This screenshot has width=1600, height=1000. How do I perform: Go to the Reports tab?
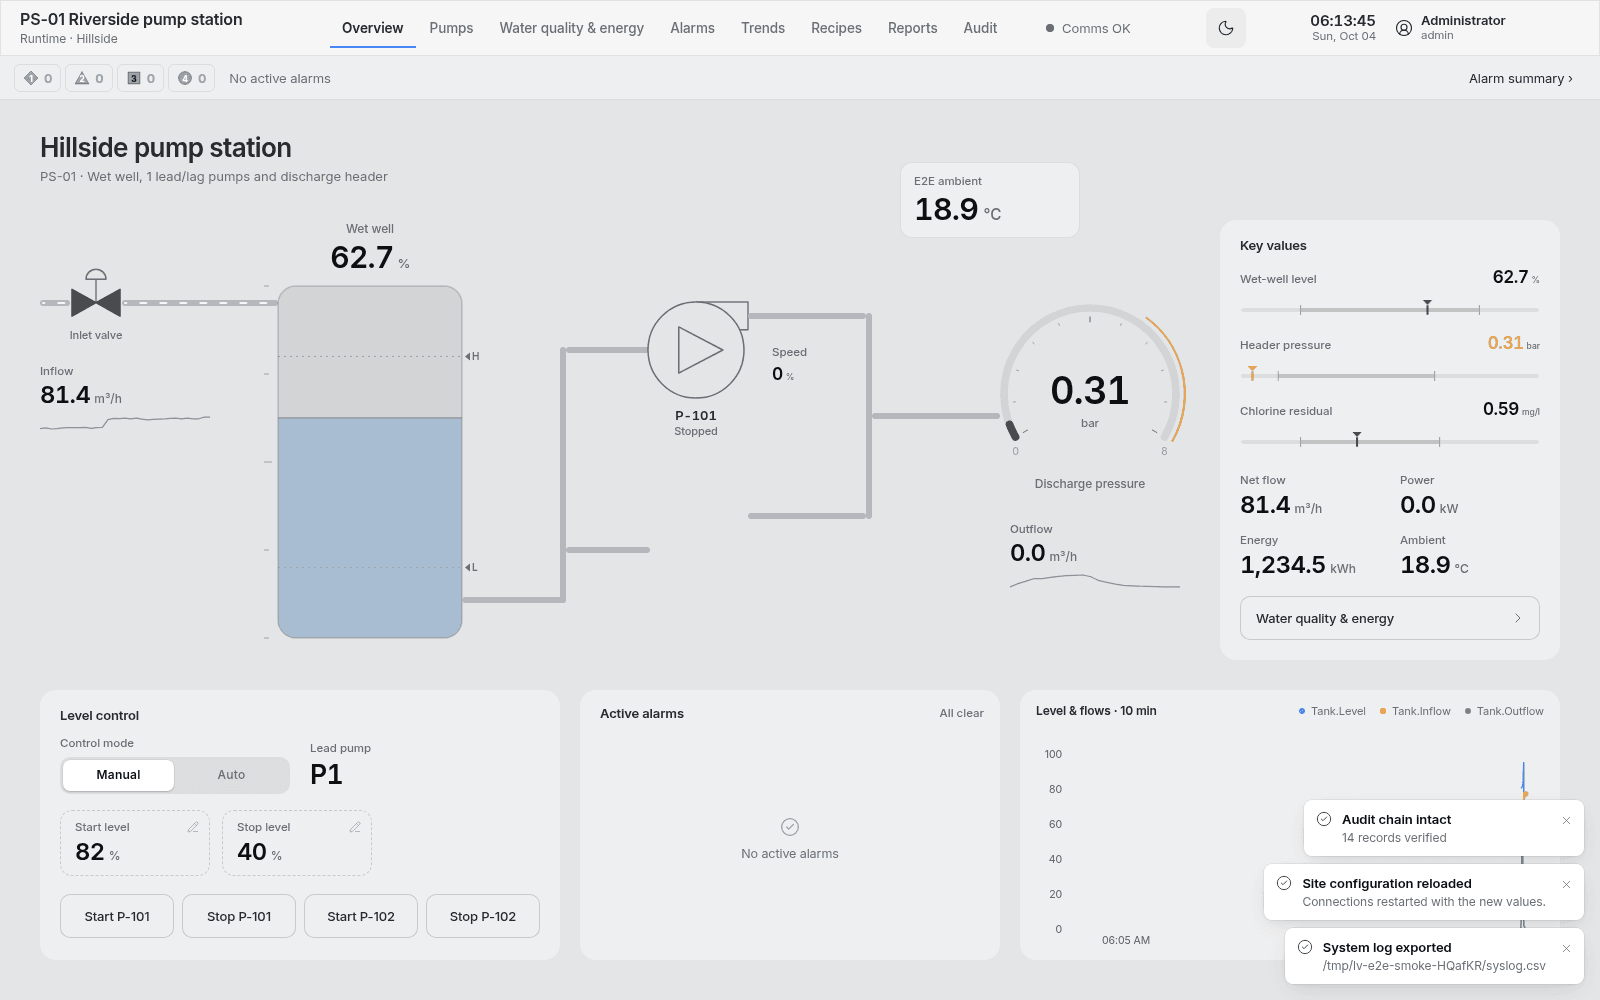(x=913, y=28)
